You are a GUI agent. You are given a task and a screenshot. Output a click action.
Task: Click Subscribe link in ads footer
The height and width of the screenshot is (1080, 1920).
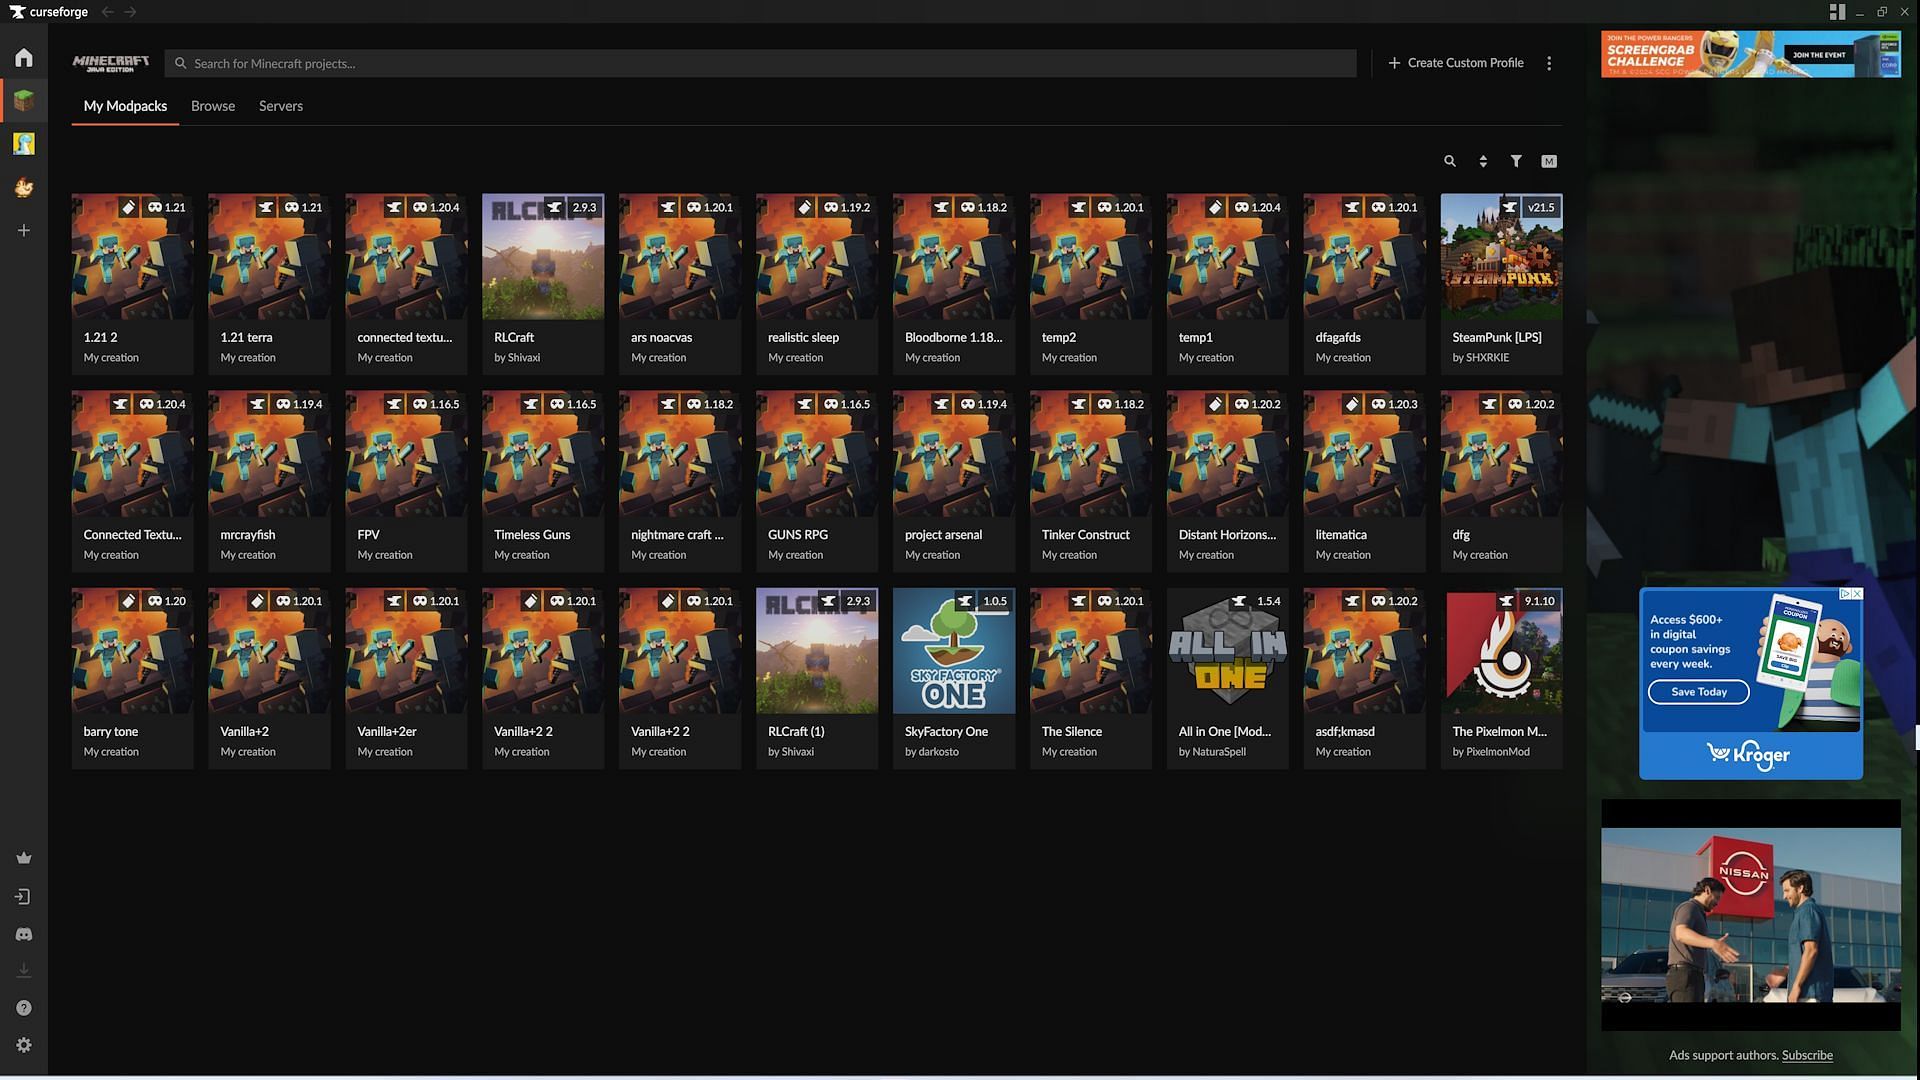coord(1808,1055)
